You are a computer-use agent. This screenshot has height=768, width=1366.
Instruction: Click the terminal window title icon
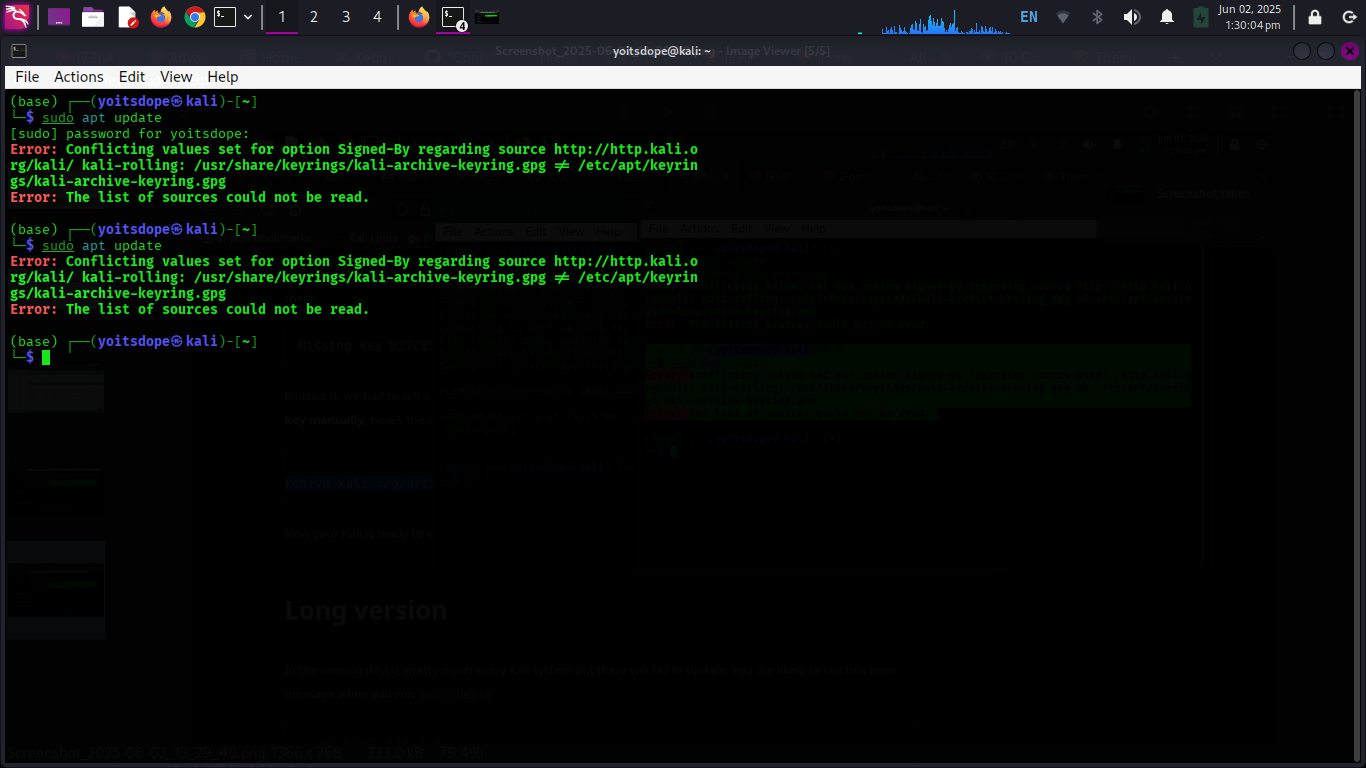pos(19,51)
